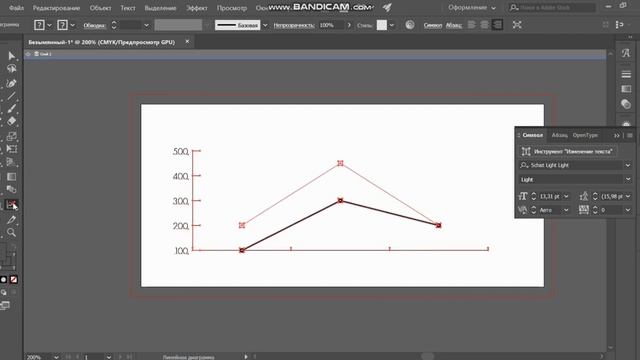
Task: Click the rocket GPU performance icon
Action: 387,7
